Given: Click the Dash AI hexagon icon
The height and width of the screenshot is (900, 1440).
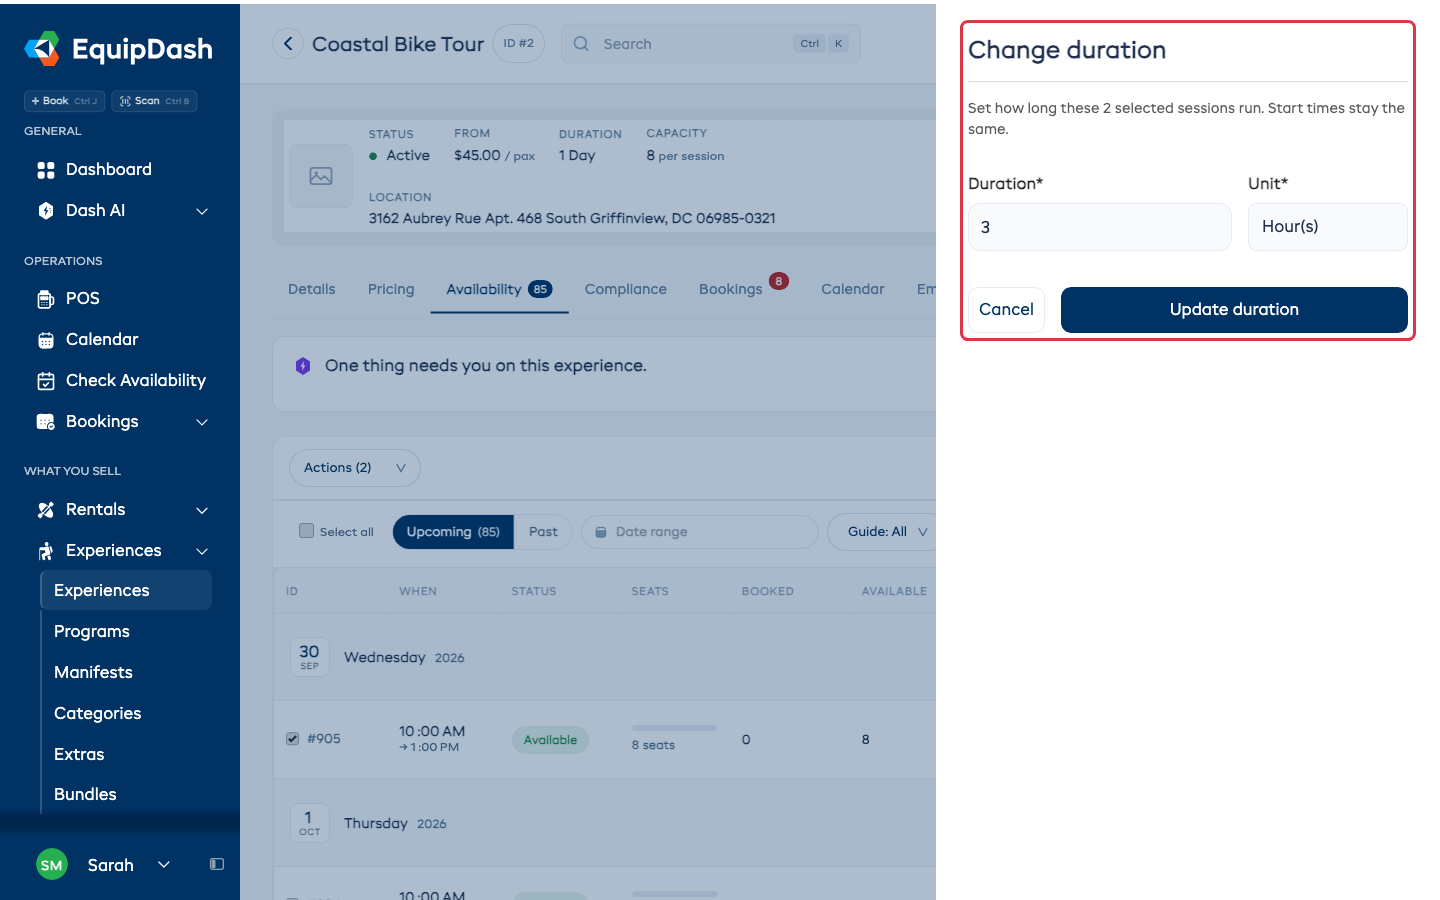Looking at the screenshot, I should point(46,211).
